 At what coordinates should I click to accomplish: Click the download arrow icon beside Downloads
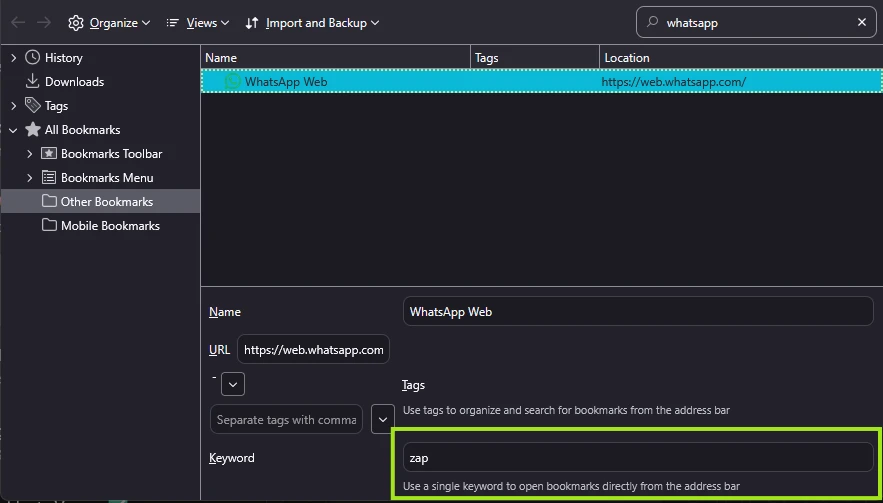tap(33, 81)
